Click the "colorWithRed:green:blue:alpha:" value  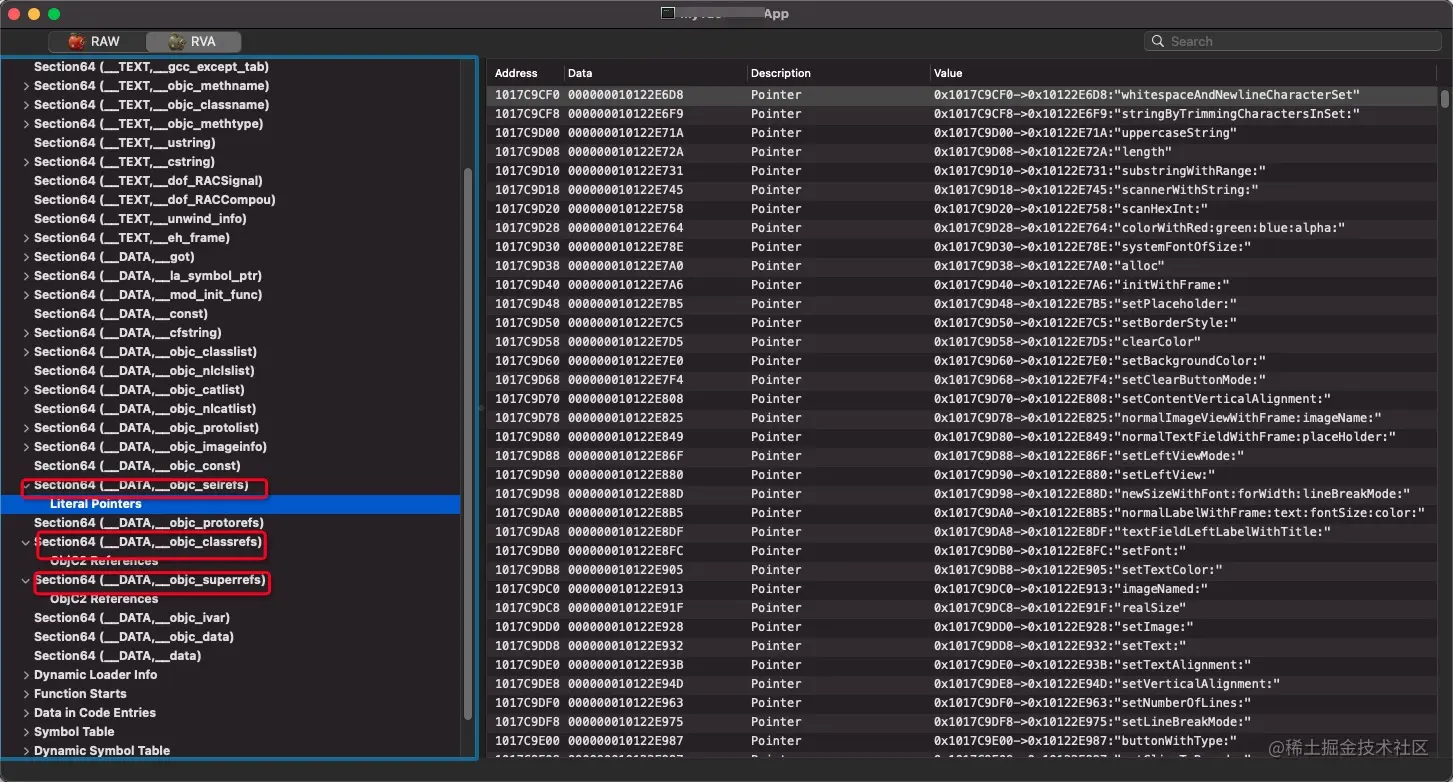(1139, 228)
